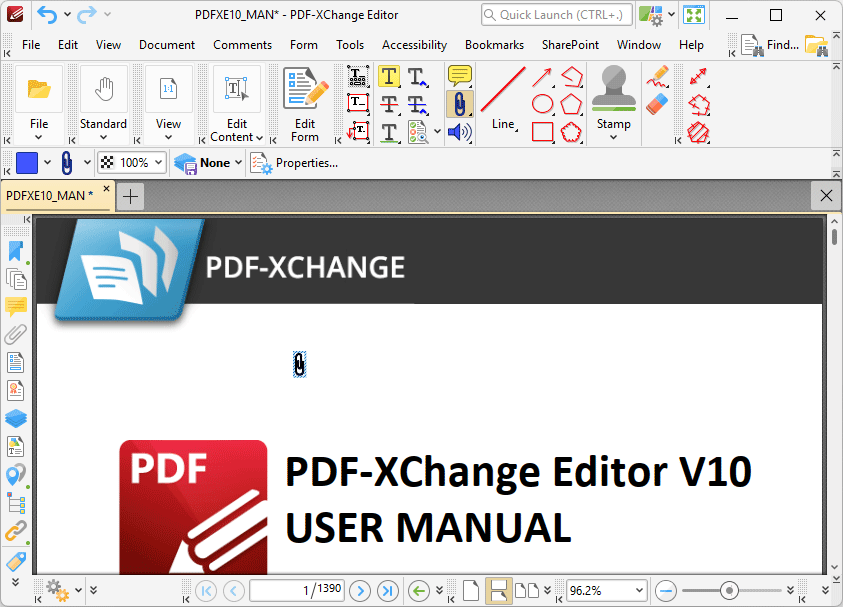Select the Distance measurement tool
The width and height of the screenshot is (843, 607).
point(698,76)
